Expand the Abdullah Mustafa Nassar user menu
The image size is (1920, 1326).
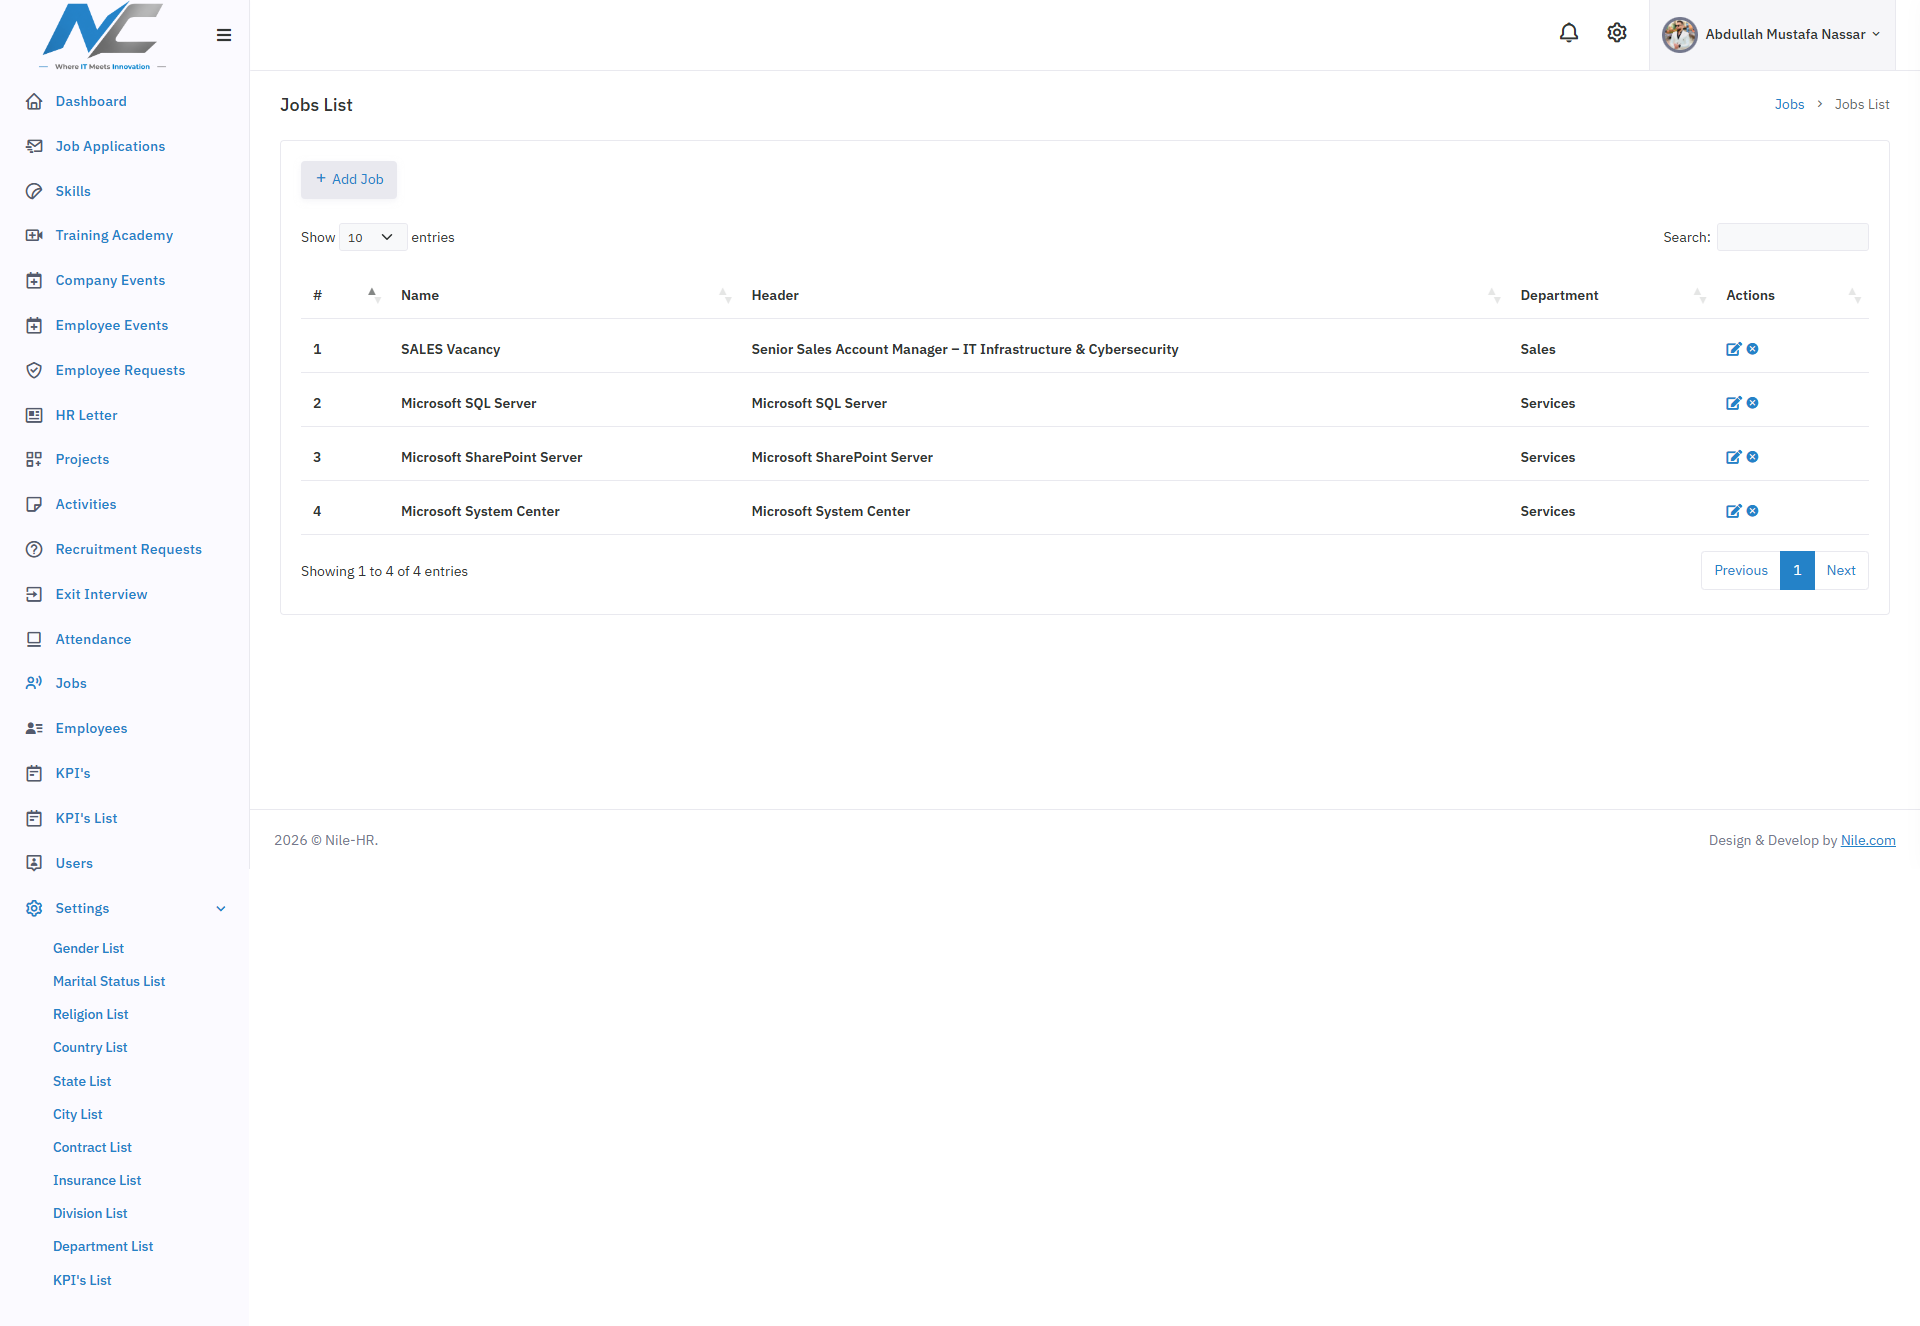coord(1771,35)
